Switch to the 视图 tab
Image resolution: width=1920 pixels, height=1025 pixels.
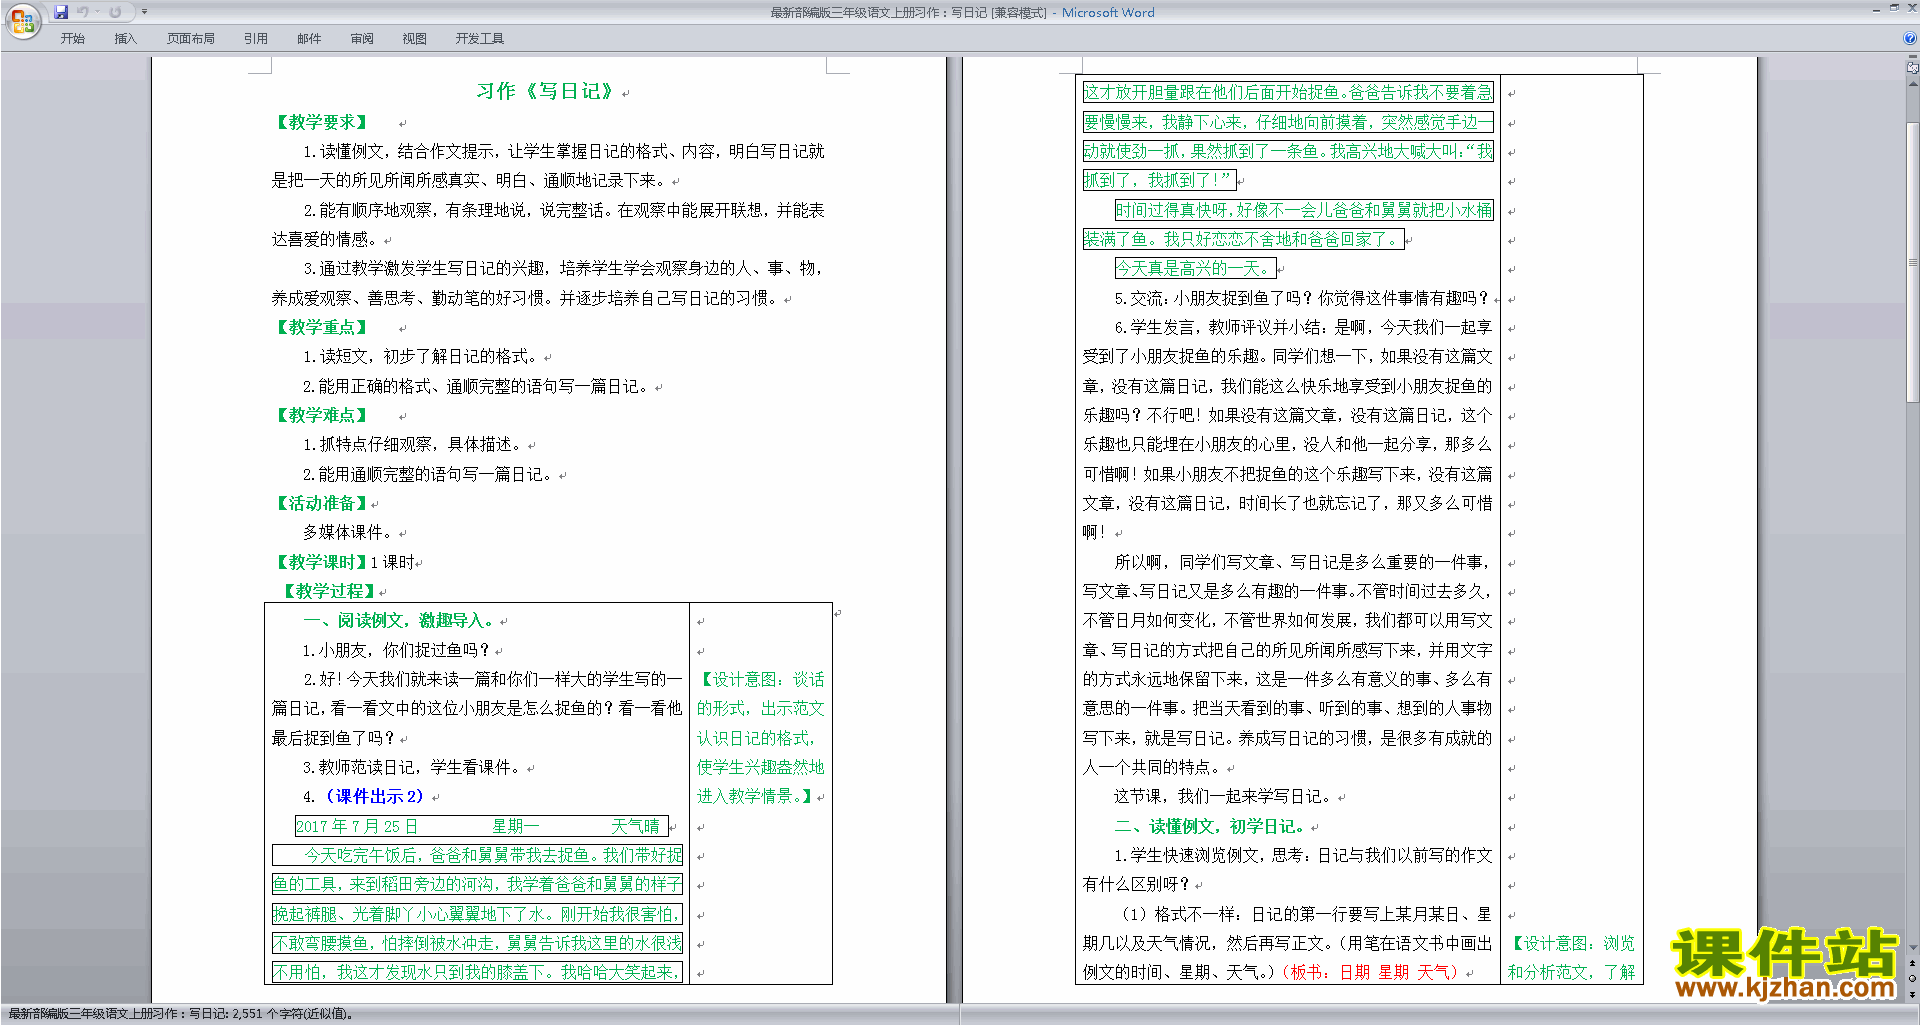coord(415,39)
